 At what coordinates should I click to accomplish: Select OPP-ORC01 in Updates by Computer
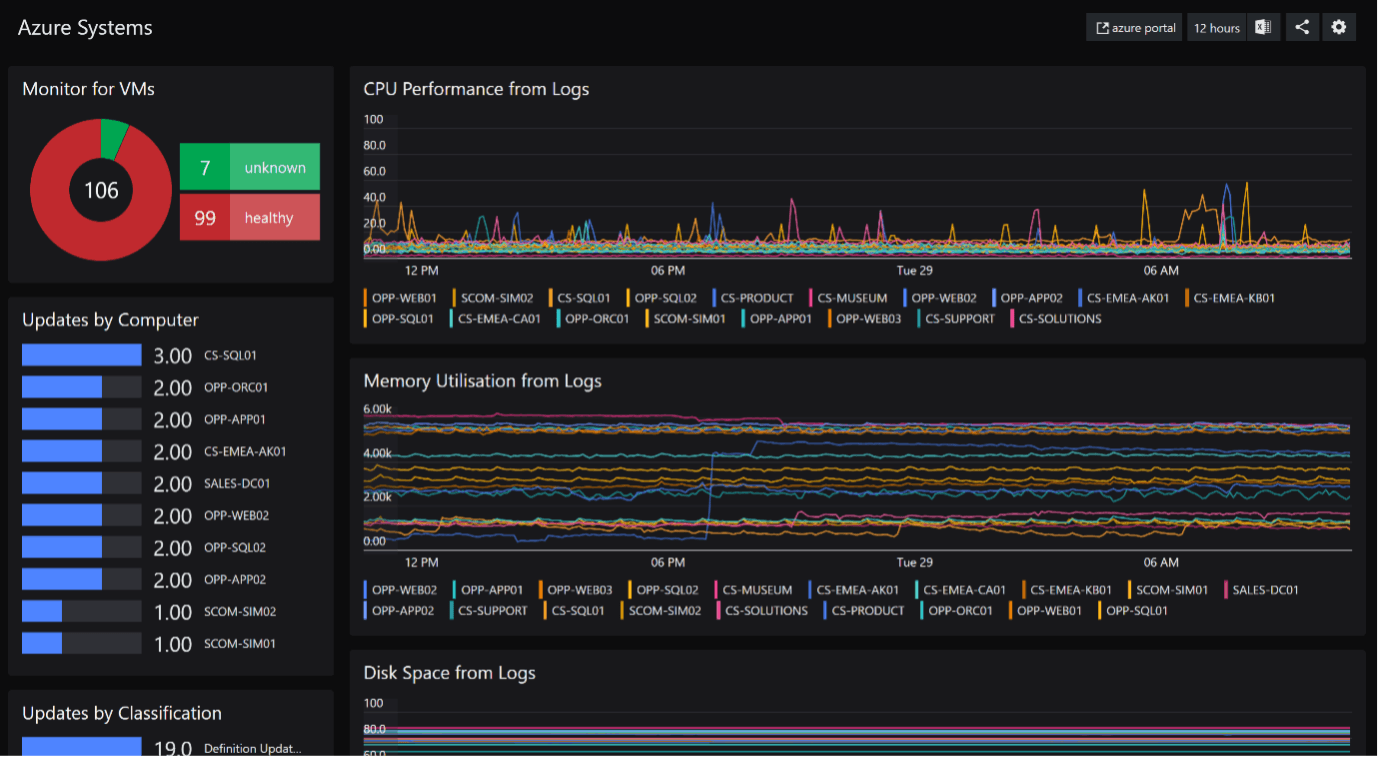pos(236,387)
